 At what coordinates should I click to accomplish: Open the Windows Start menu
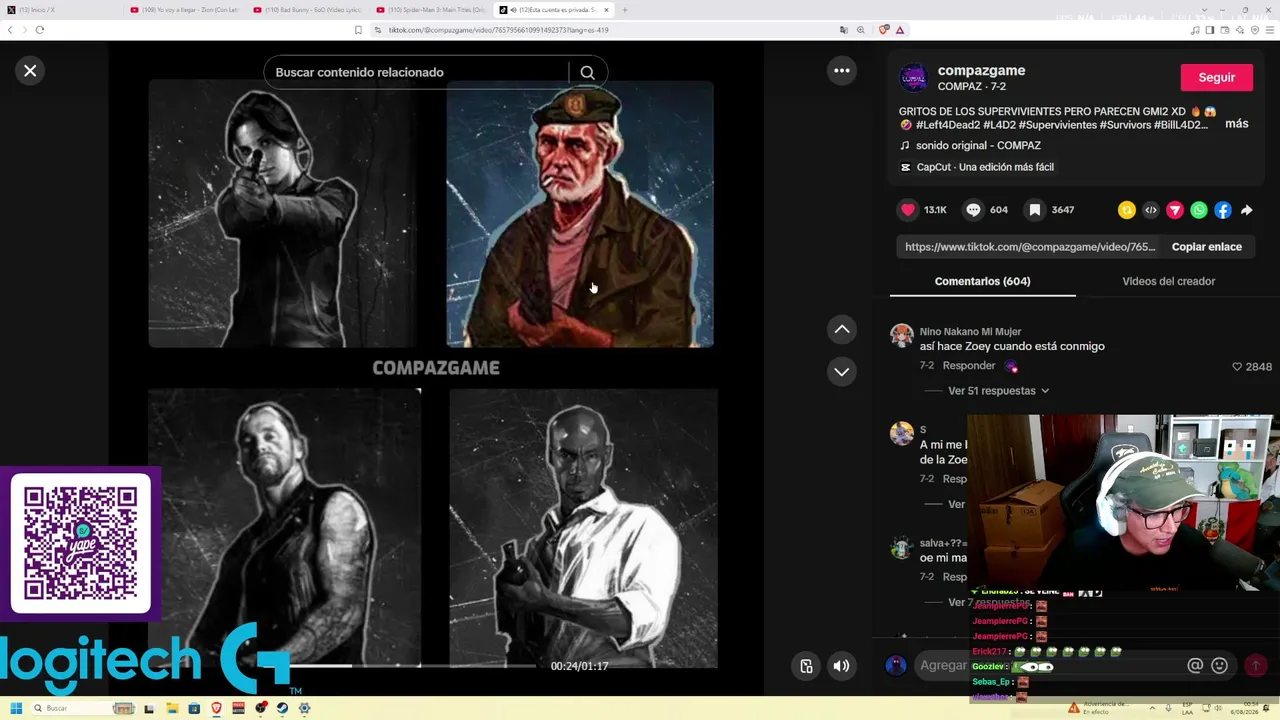coord(16,708)
